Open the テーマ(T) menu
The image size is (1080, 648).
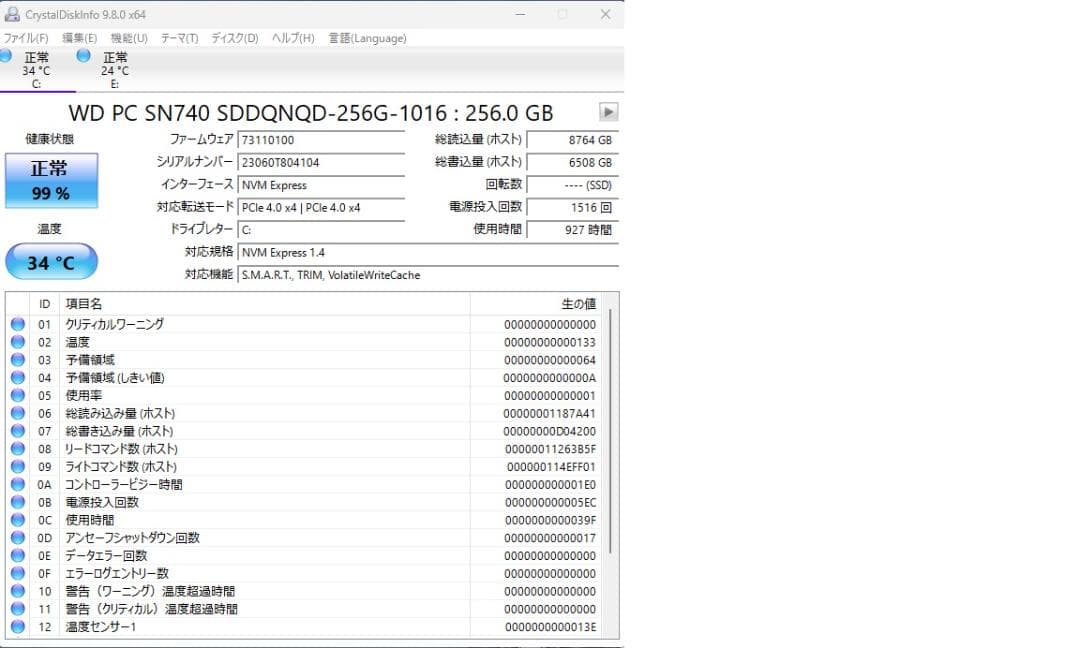click(179, 38)
